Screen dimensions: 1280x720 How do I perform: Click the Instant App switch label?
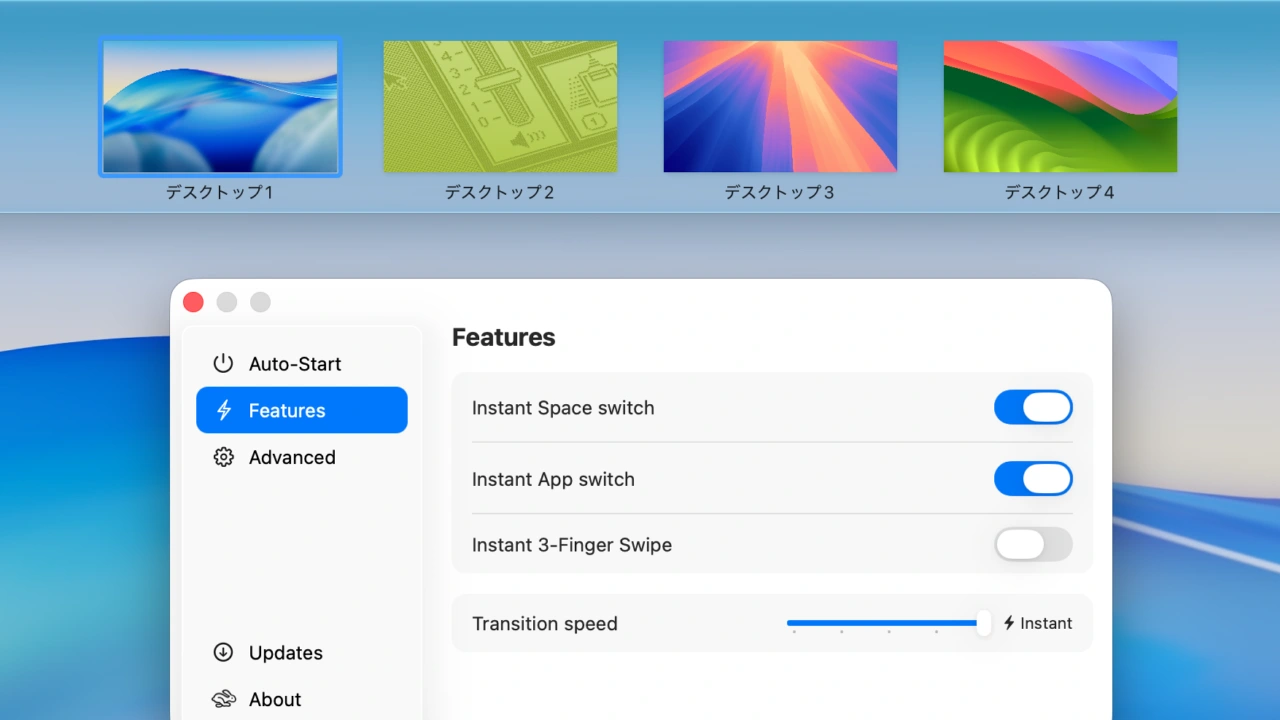pos(553,479)
